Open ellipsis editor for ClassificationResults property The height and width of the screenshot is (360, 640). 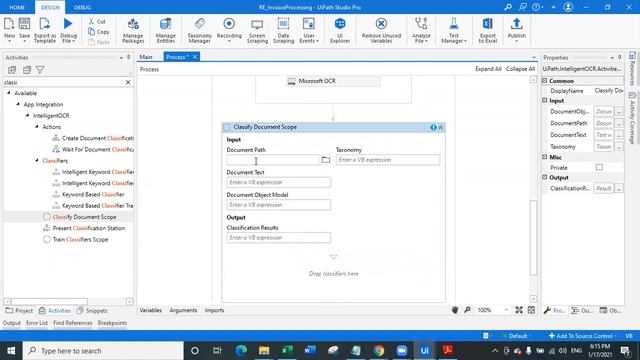click(x=619, y=188)
